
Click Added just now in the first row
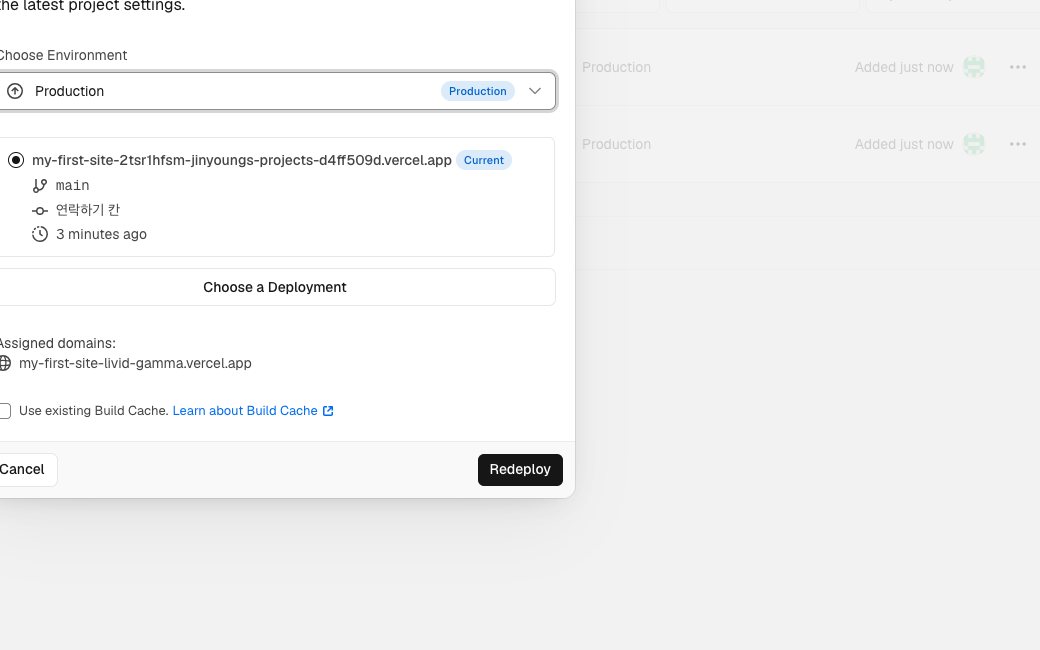pos(904,67)
